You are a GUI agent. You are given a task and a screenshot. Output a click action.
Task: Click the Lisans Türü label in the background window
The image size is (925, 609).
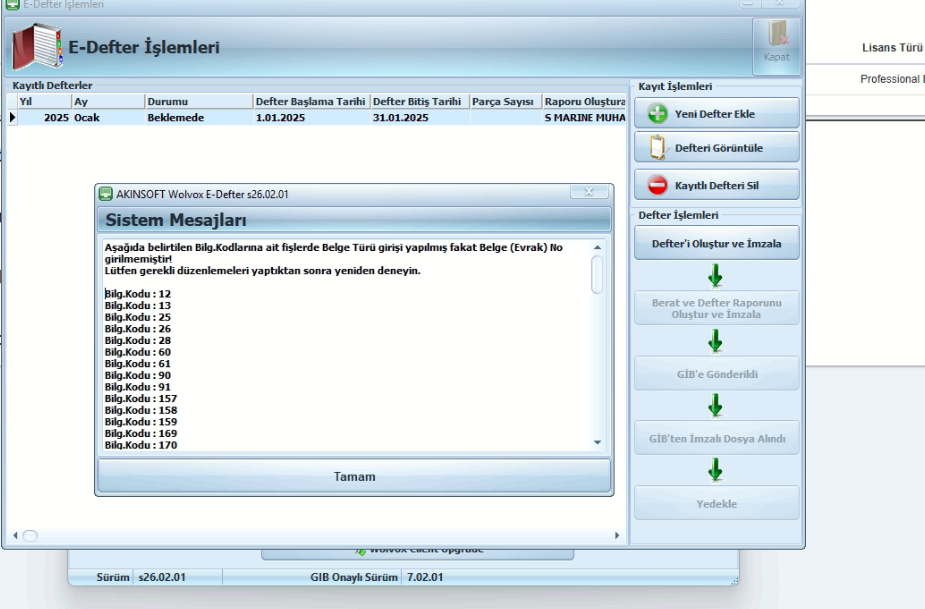892,48
